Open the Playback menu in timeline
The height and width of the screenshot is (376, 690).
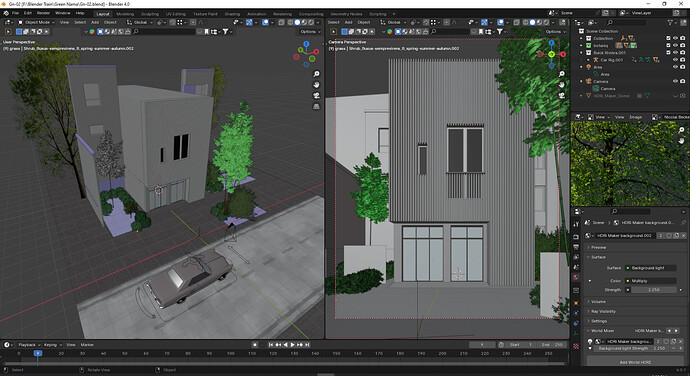point(29,345)
